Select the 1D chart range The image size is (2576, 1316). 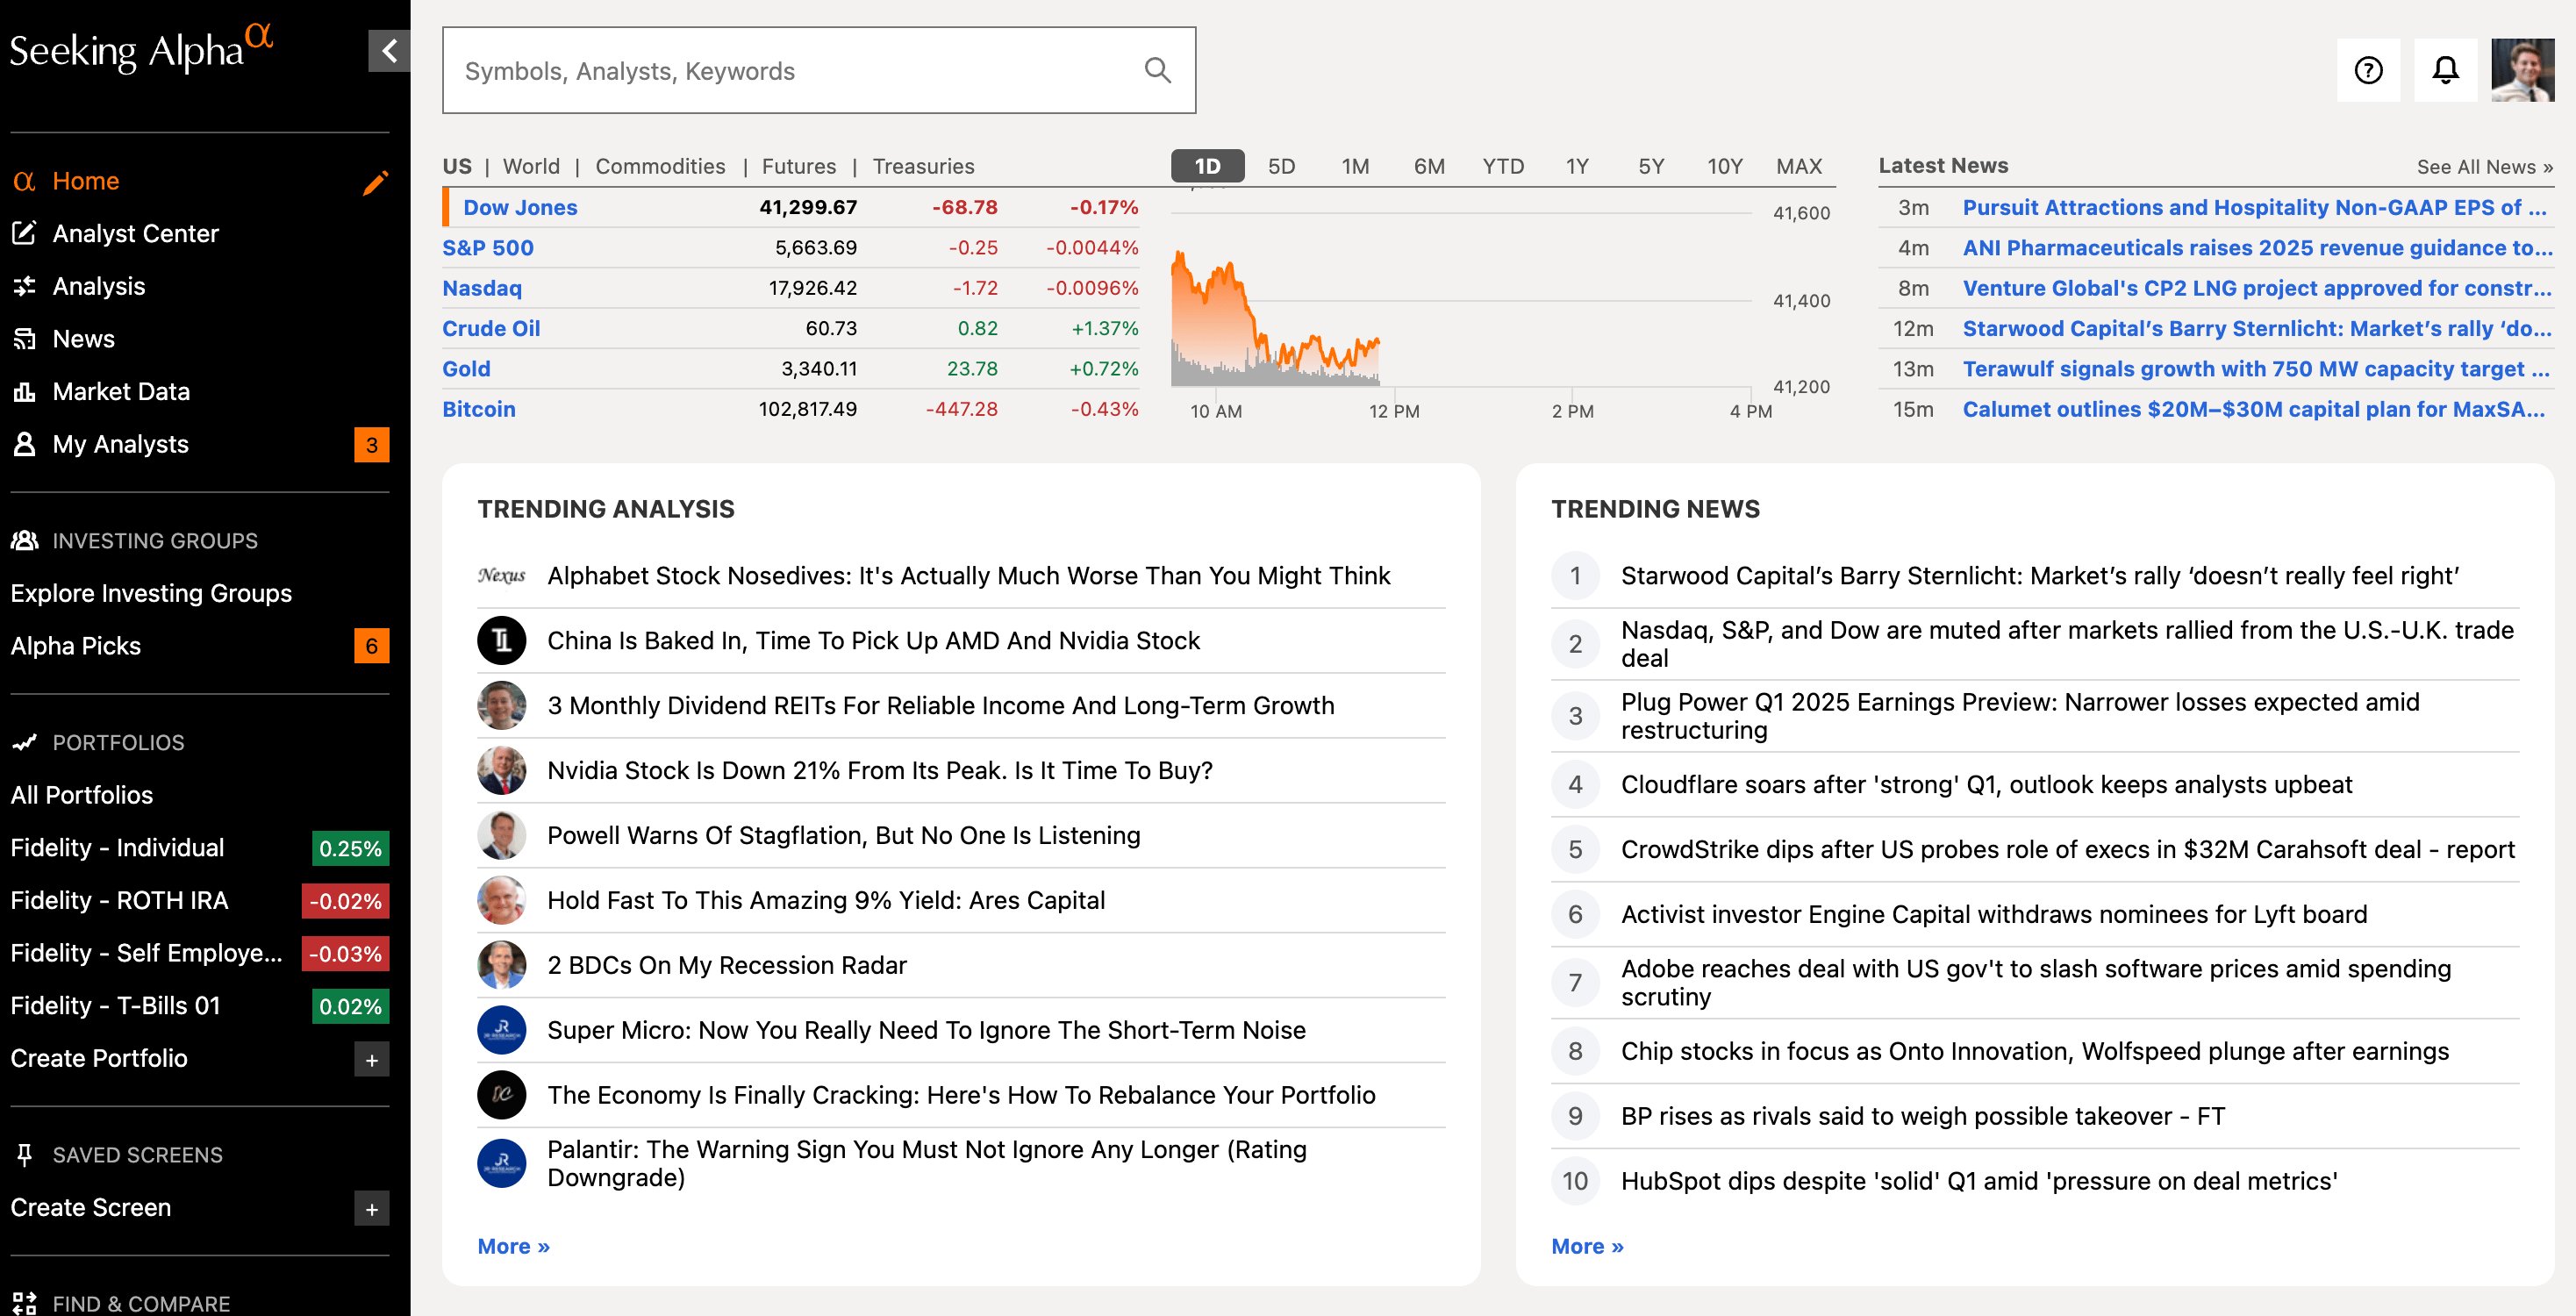click(x=1207, y=166)
